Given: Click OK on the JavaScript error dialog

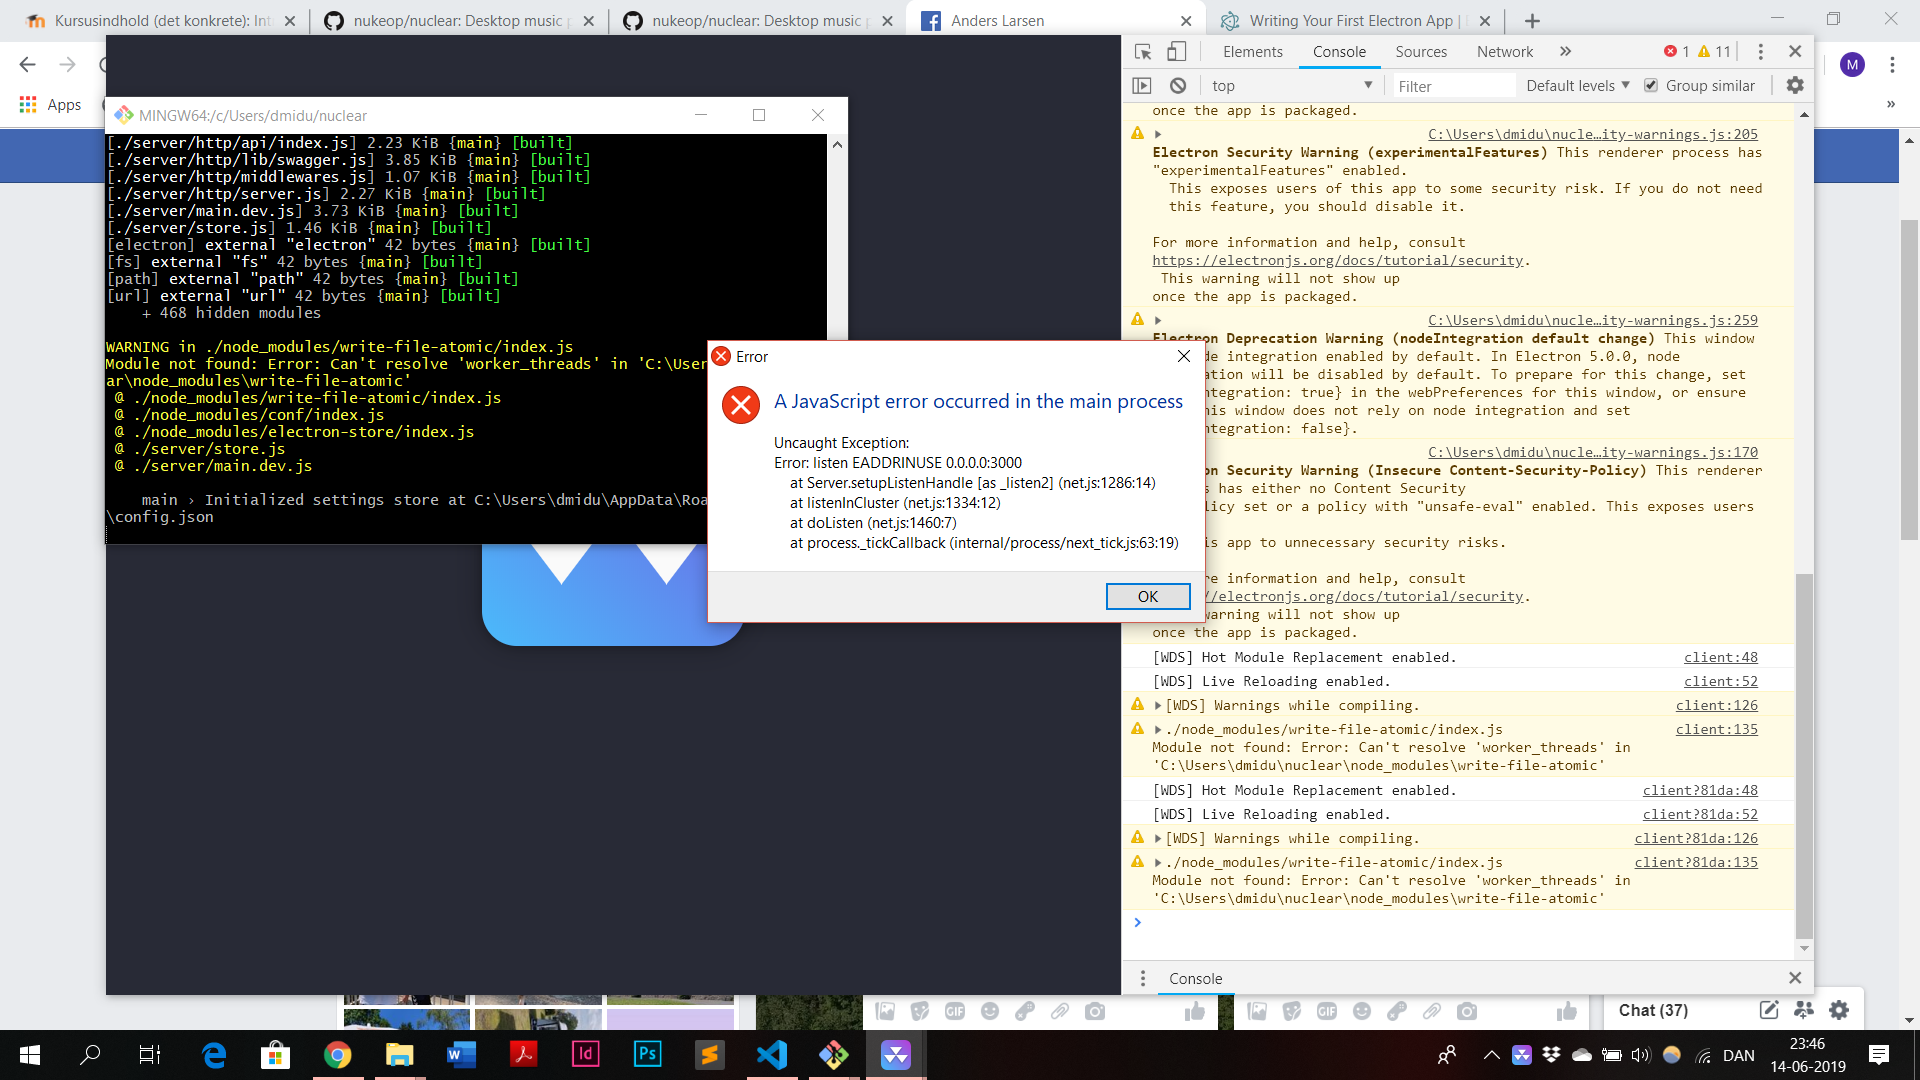Looking at the screenshot, I should click(x=1146, y=596).
